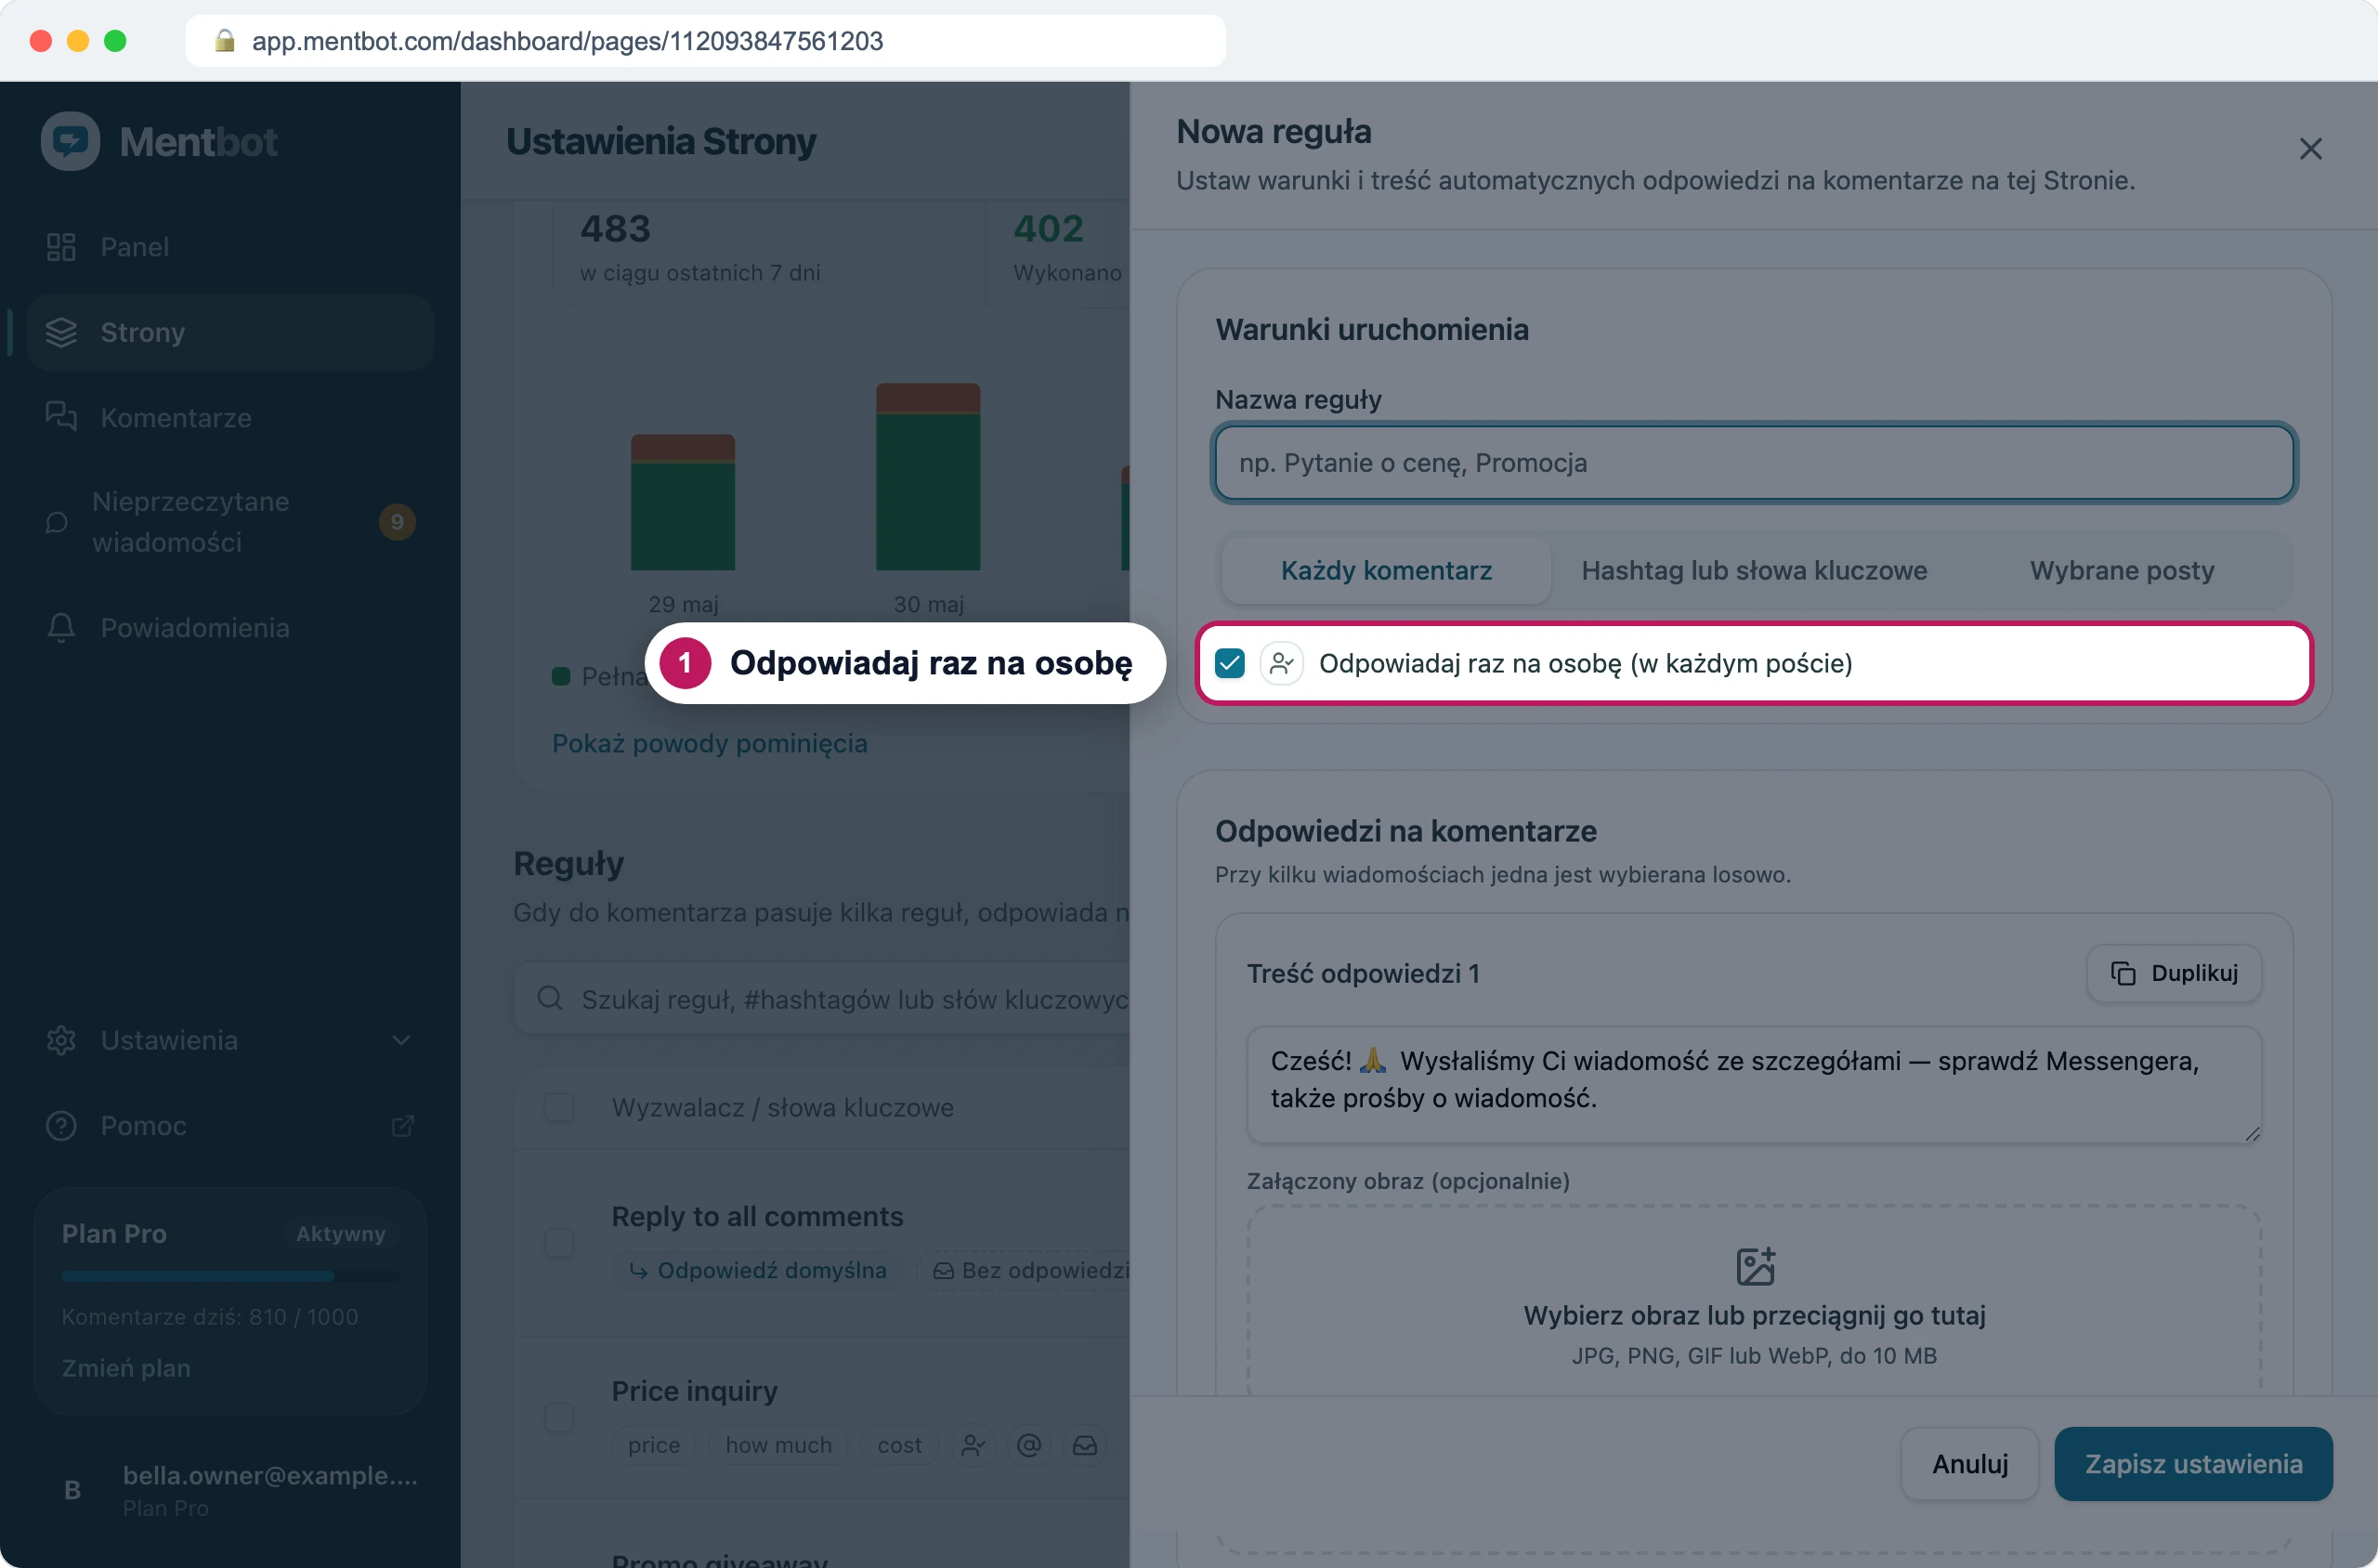Click the unread badge showing 9
Image resolution: width=2378 pixels, height=1568 pixels.
click(397, 522)
